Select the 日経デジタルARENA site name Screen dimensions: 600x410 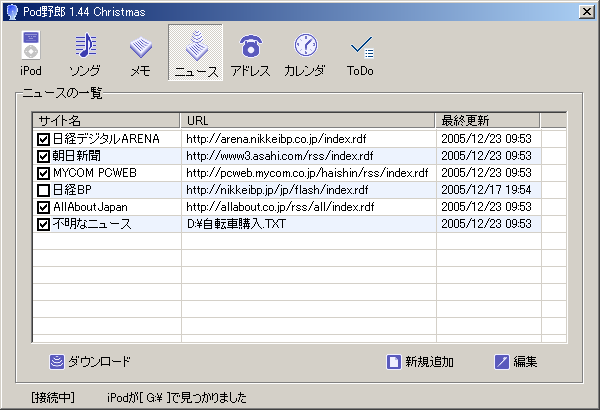click(106, 139)
